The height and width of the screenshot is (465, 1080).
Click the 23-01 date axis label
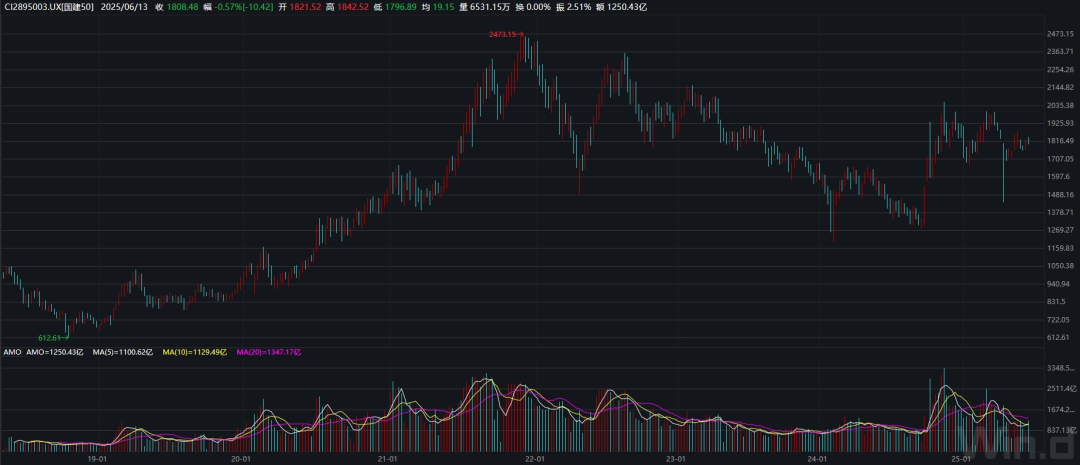[x=678, y=459]
